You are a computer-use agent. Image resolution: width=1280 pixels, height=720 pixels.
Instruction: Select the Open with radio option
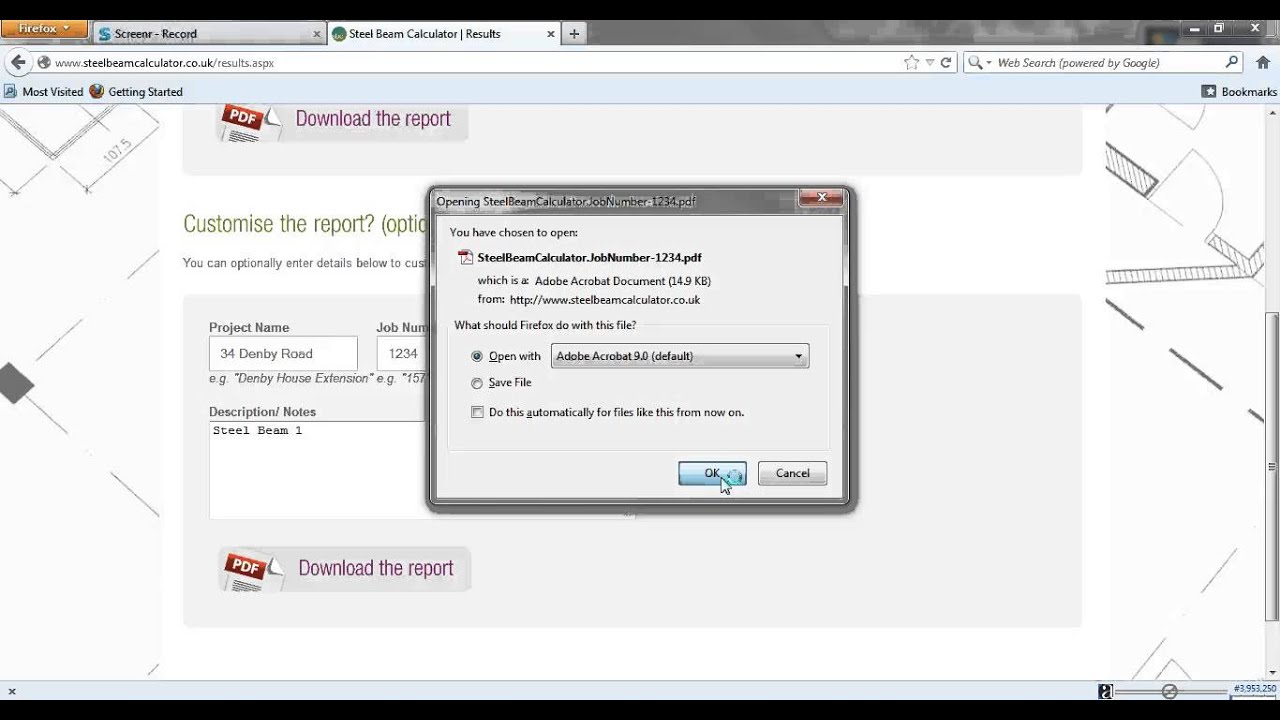click(x=477, y=356)
